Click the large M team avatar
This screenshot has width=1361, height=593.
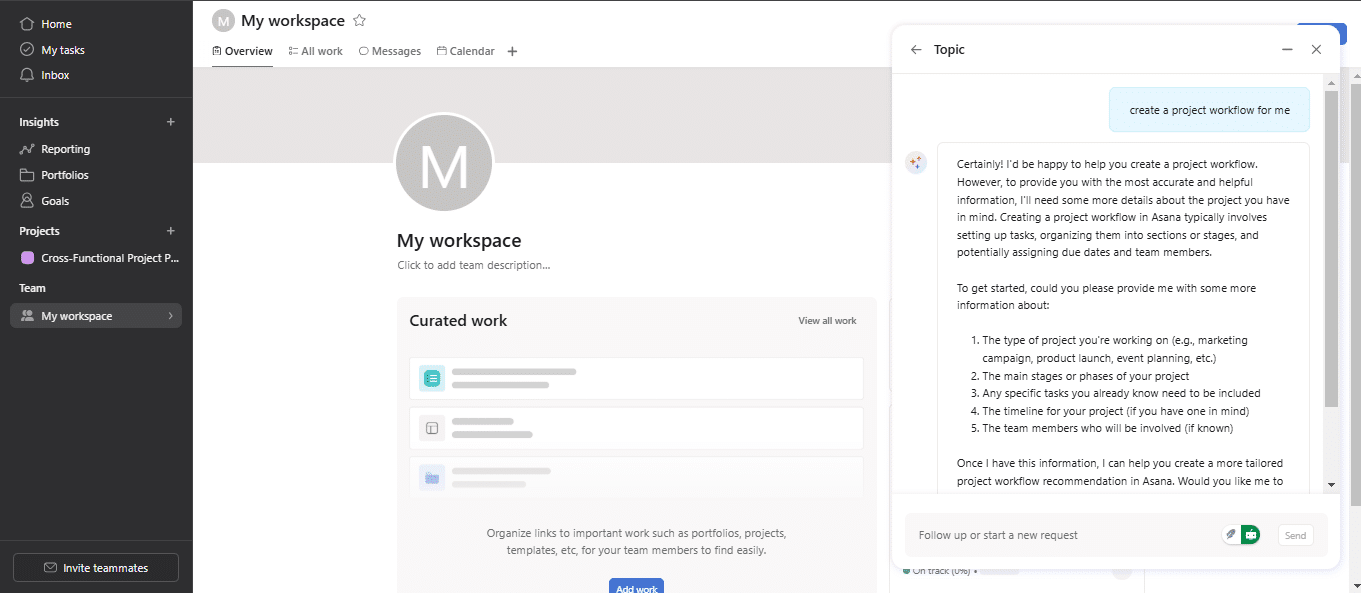pyautogui.click(x=444, y=162)
